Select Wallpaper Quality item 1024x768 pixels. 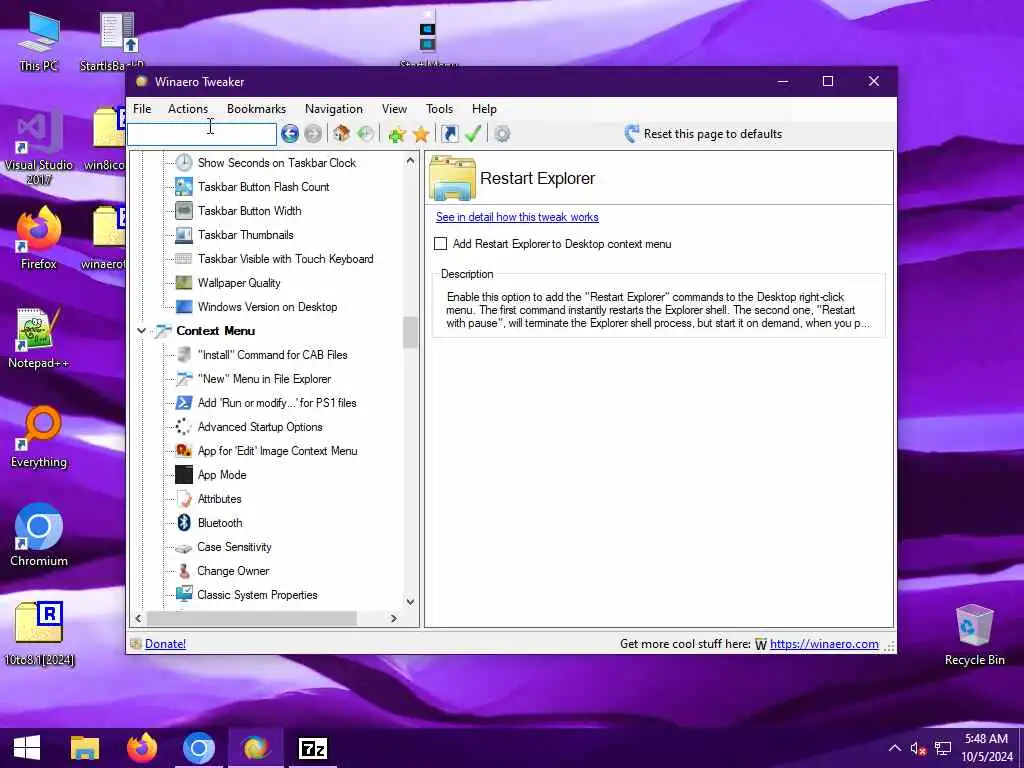(x=239, y=283)
